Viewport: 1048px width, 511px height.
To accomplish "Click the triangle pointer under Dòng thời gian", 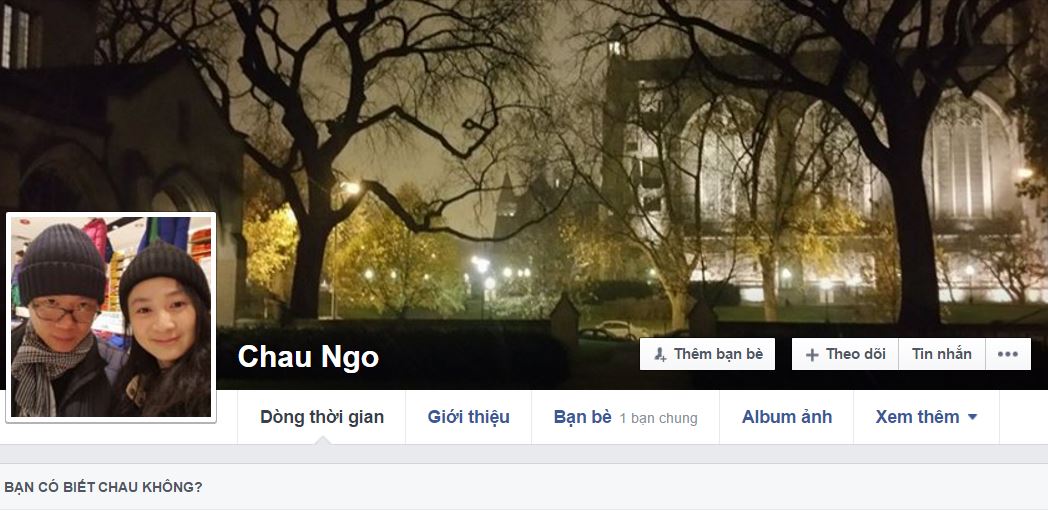I will [x=322, y=440].
